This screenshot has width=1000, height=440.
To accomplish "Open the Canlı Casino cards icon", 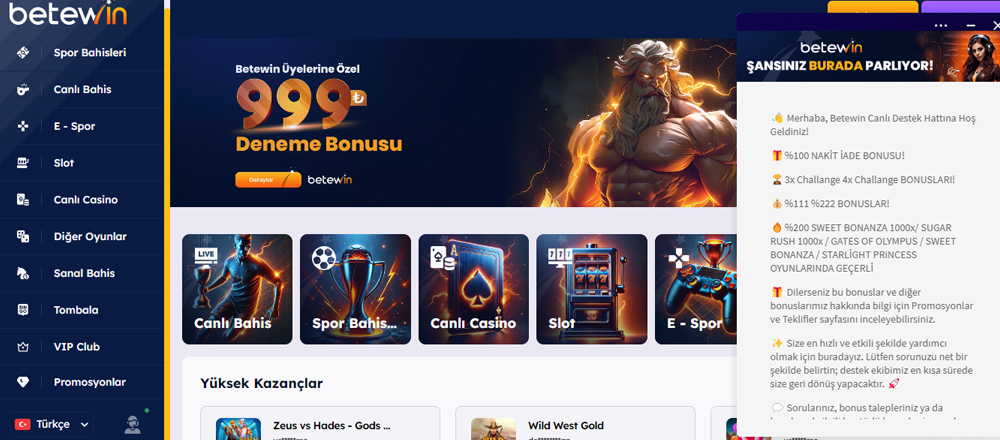I will (x=23, y=200).
